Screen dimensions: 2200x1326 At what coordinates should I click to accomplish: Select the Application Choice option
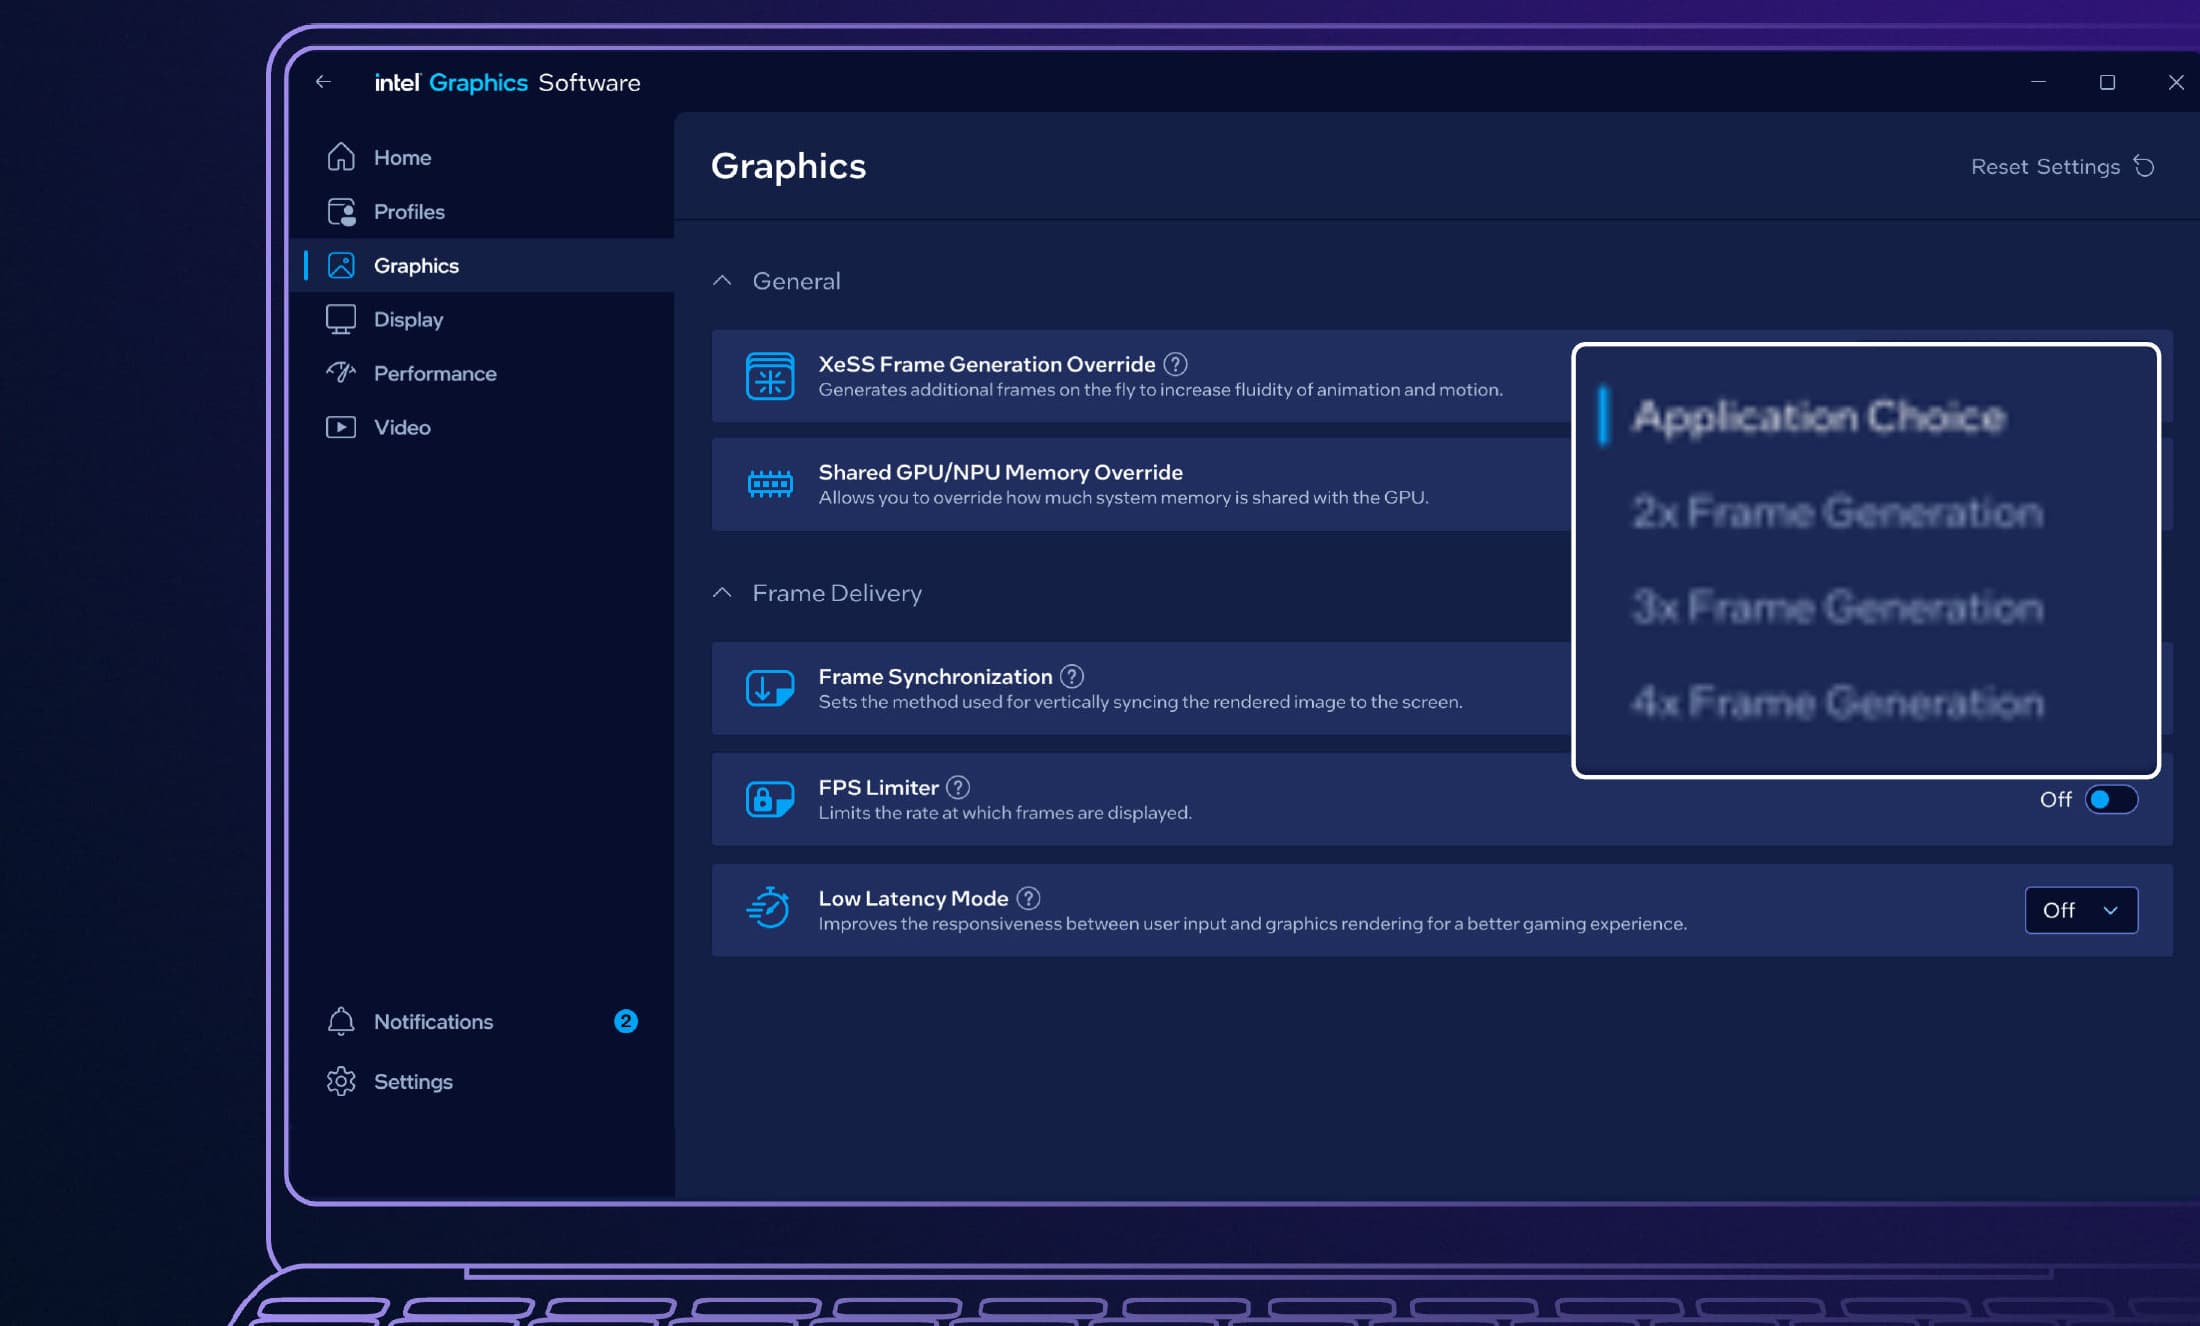coord(1818,416)
